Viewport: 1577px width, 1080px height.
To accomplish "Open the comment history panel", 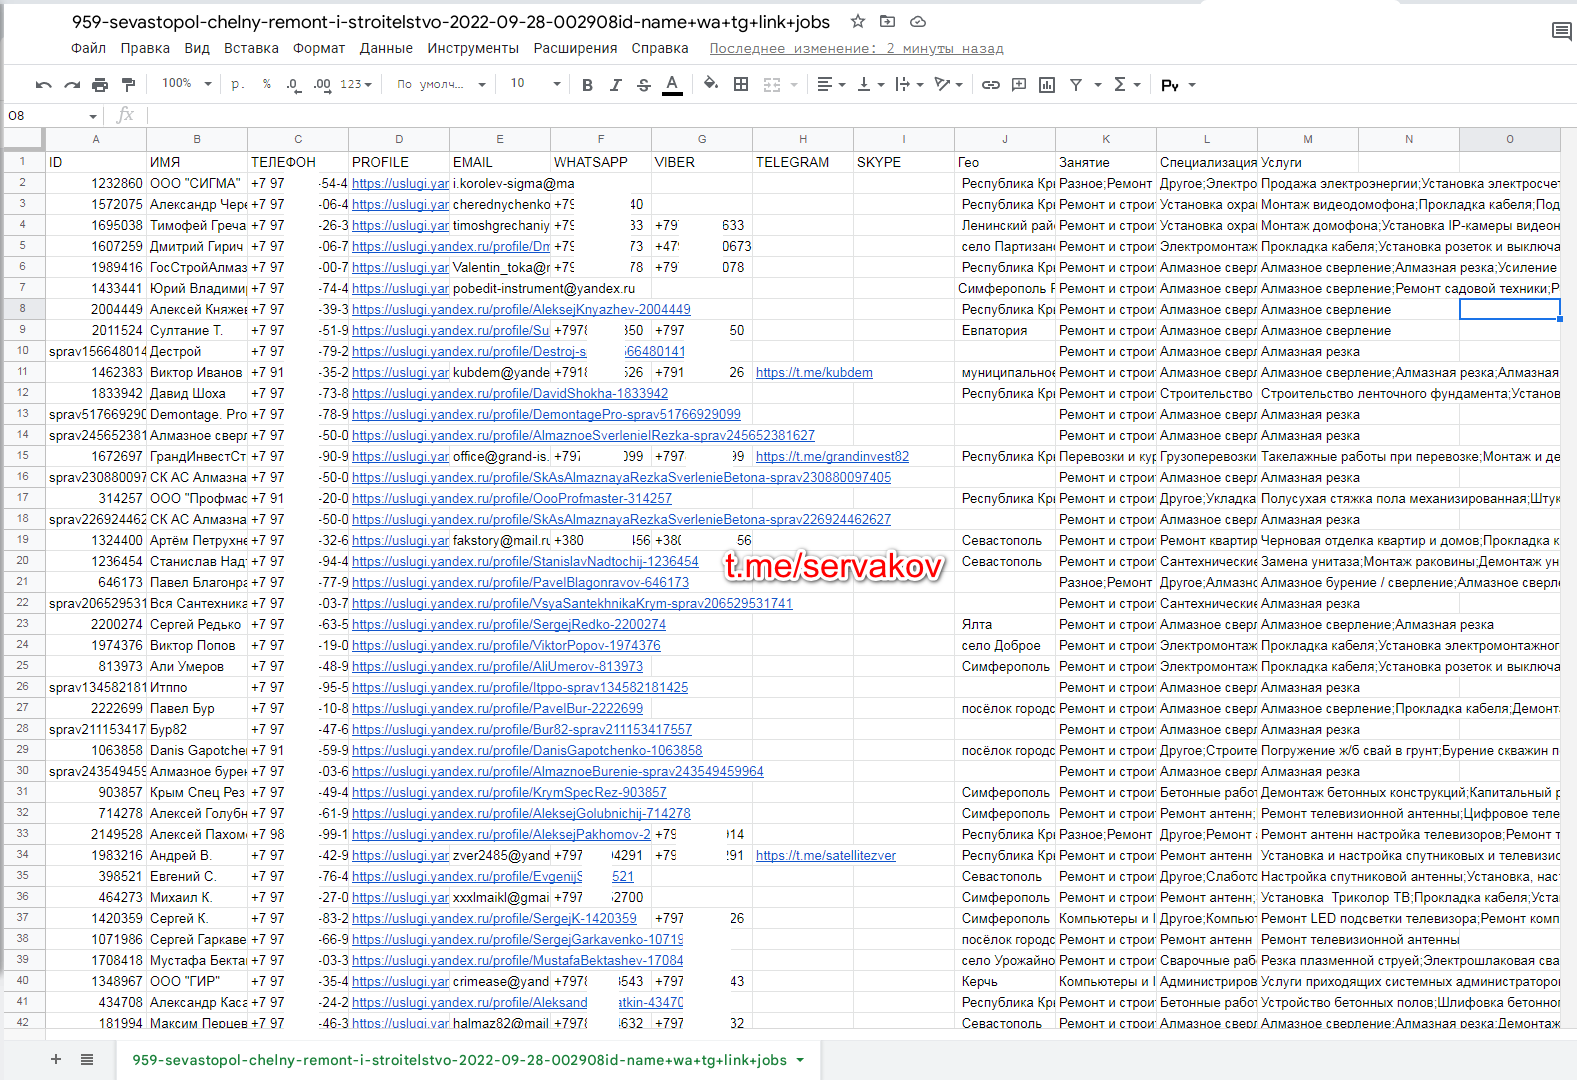I will (1561, 32).
